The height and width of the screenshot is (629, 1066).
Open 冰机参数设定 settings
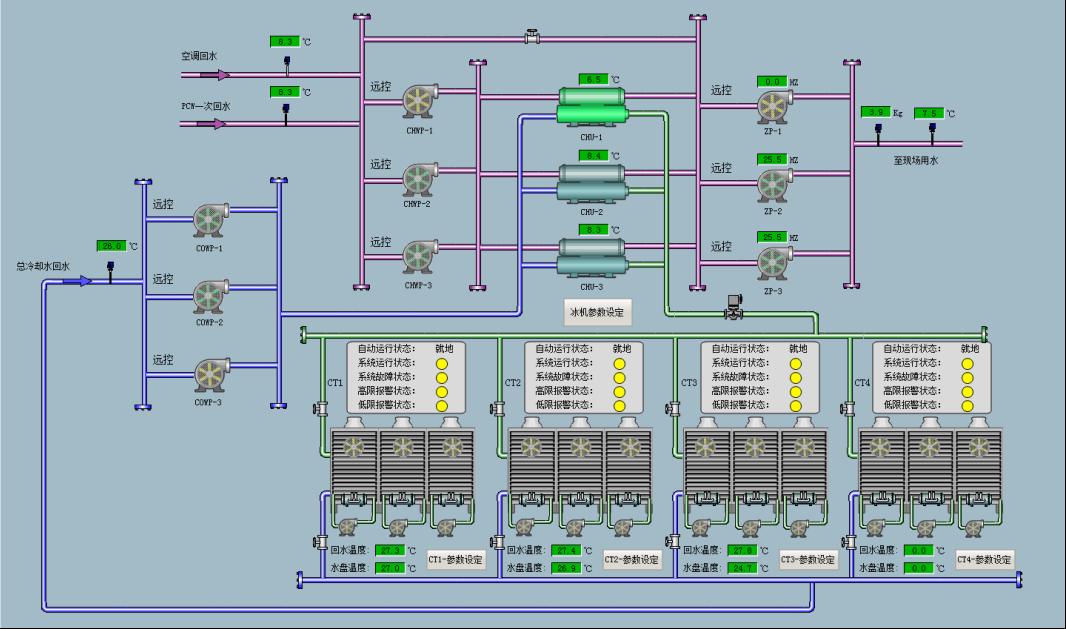[x=598, y=313]
